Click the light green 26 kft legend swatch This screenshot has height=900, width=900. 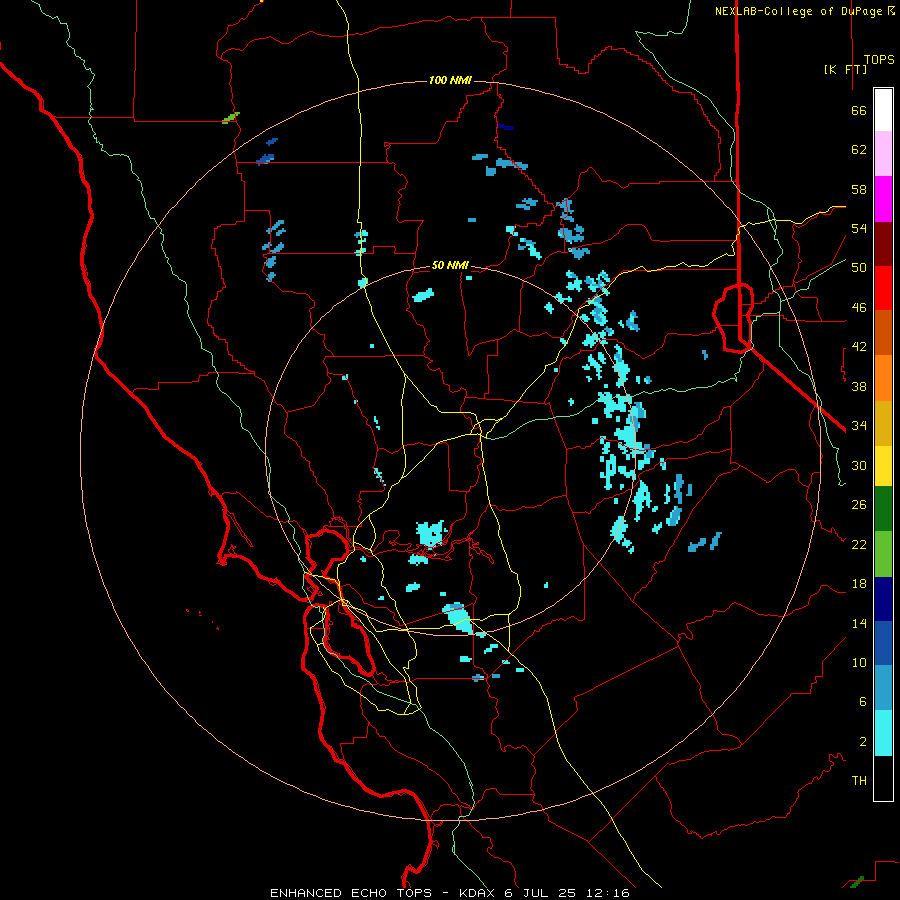(883, 554)
